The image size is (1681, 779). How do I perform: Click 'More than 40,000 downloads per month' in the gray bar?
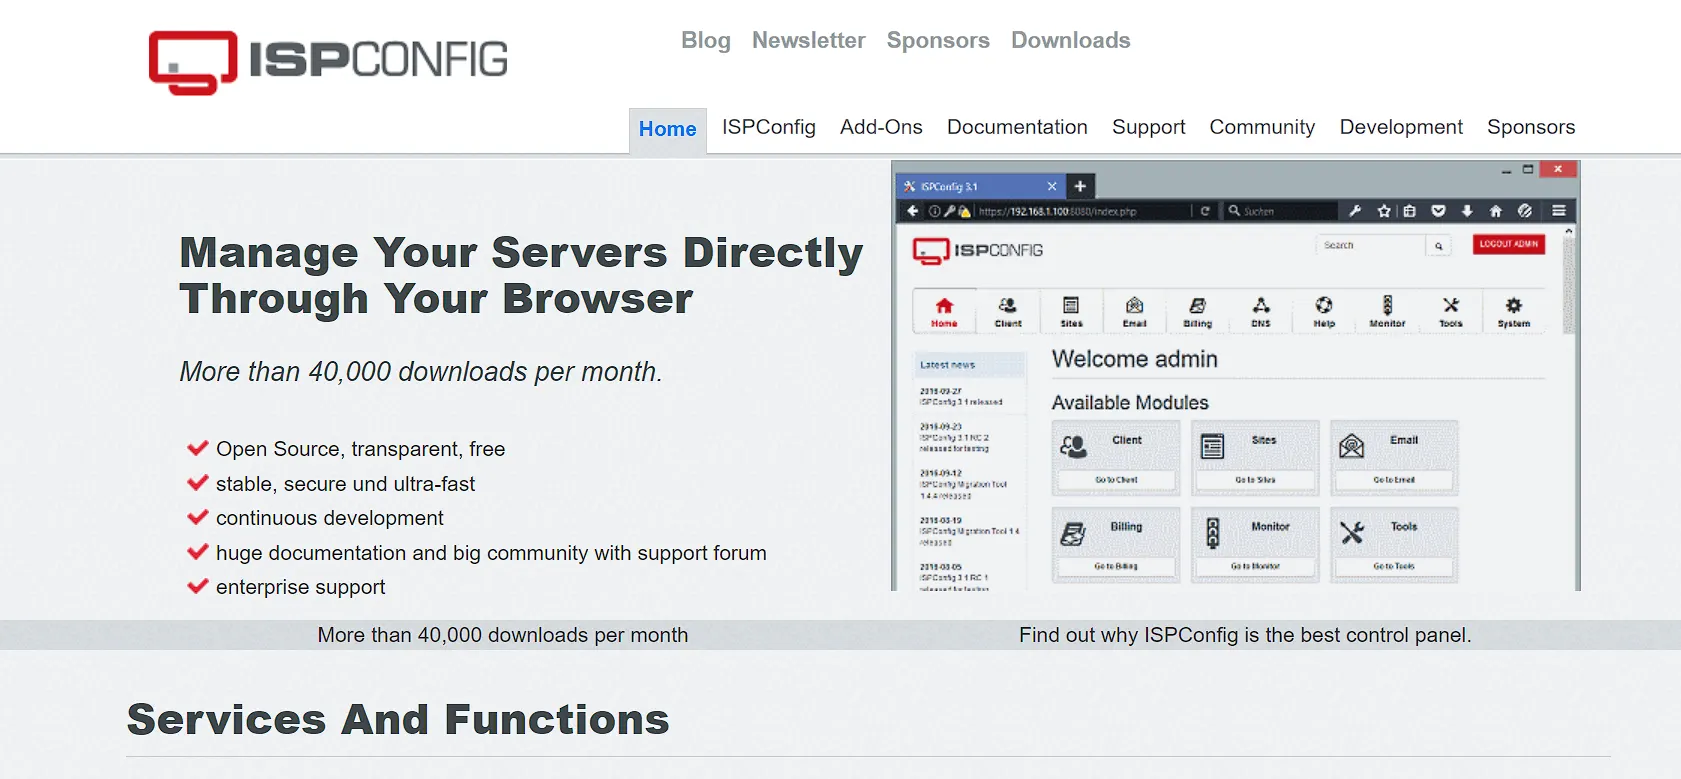(x=503, y=635)
